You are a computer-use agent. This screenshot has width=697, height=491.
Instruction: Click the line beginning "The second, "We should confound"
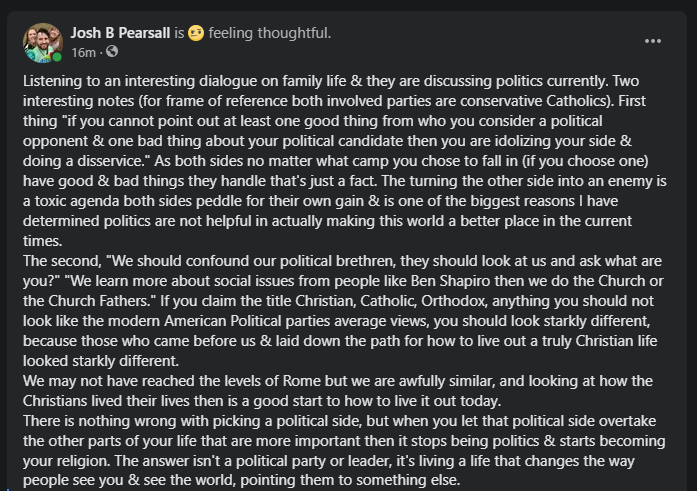[342, 261]
